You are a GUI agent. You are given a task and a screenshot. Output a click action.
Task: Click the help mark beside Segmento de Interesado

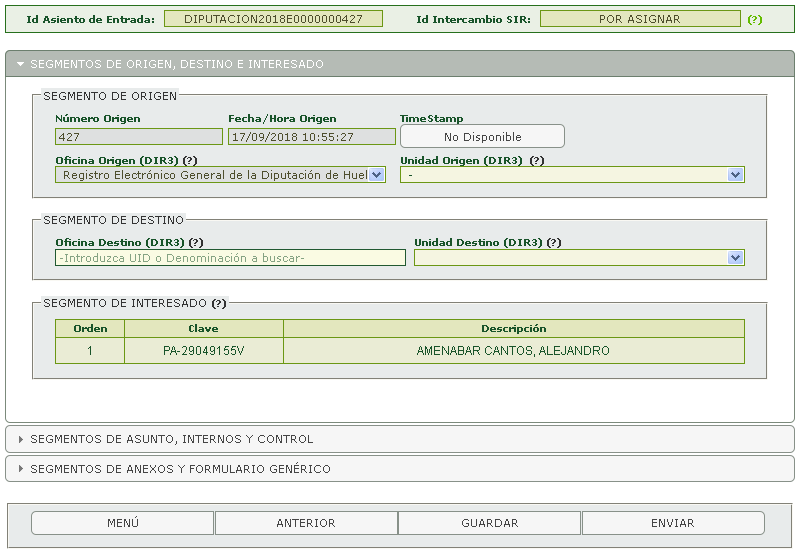[219, 304]
